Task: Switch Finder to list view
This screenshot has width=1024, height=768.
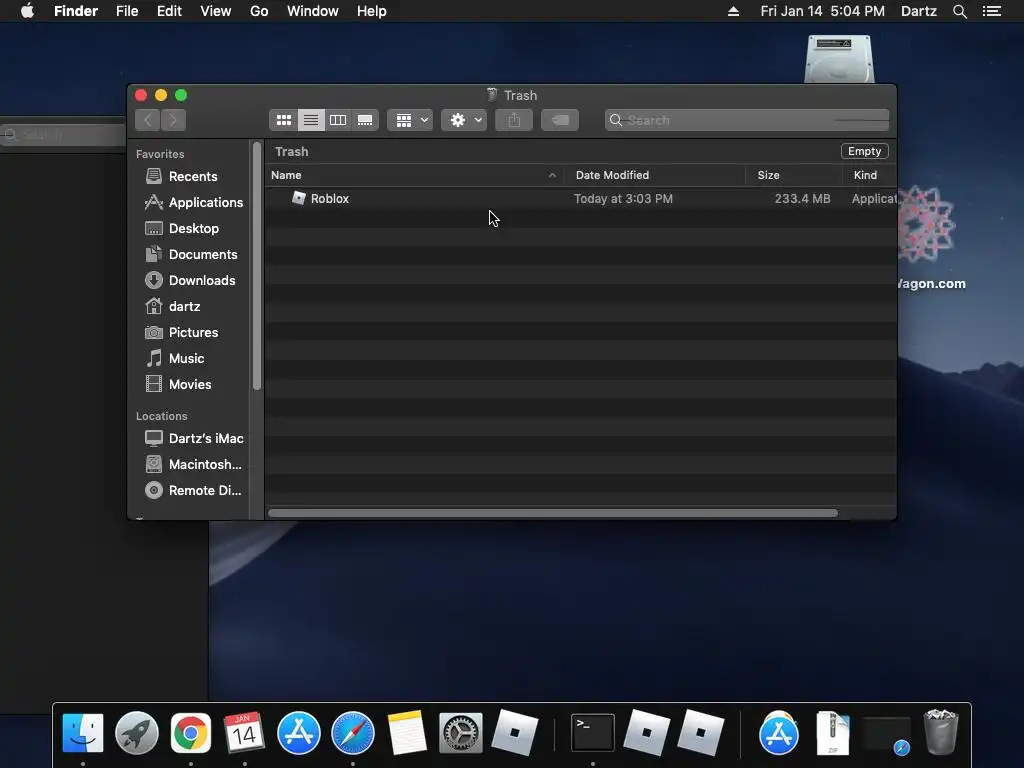Action: coord(311,120)
